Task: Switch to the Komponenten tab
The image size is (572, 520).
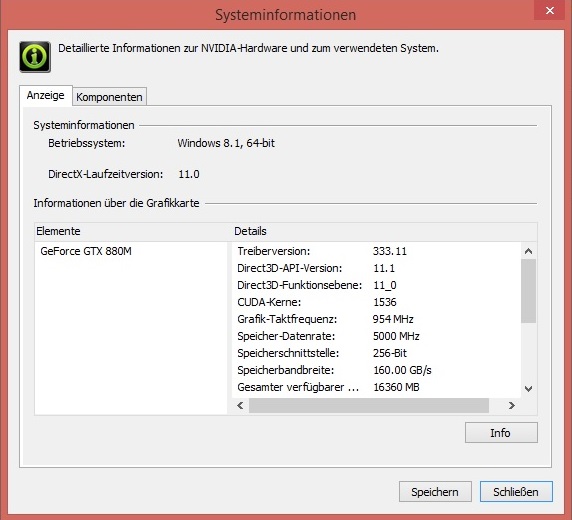Action: [109, 97]
